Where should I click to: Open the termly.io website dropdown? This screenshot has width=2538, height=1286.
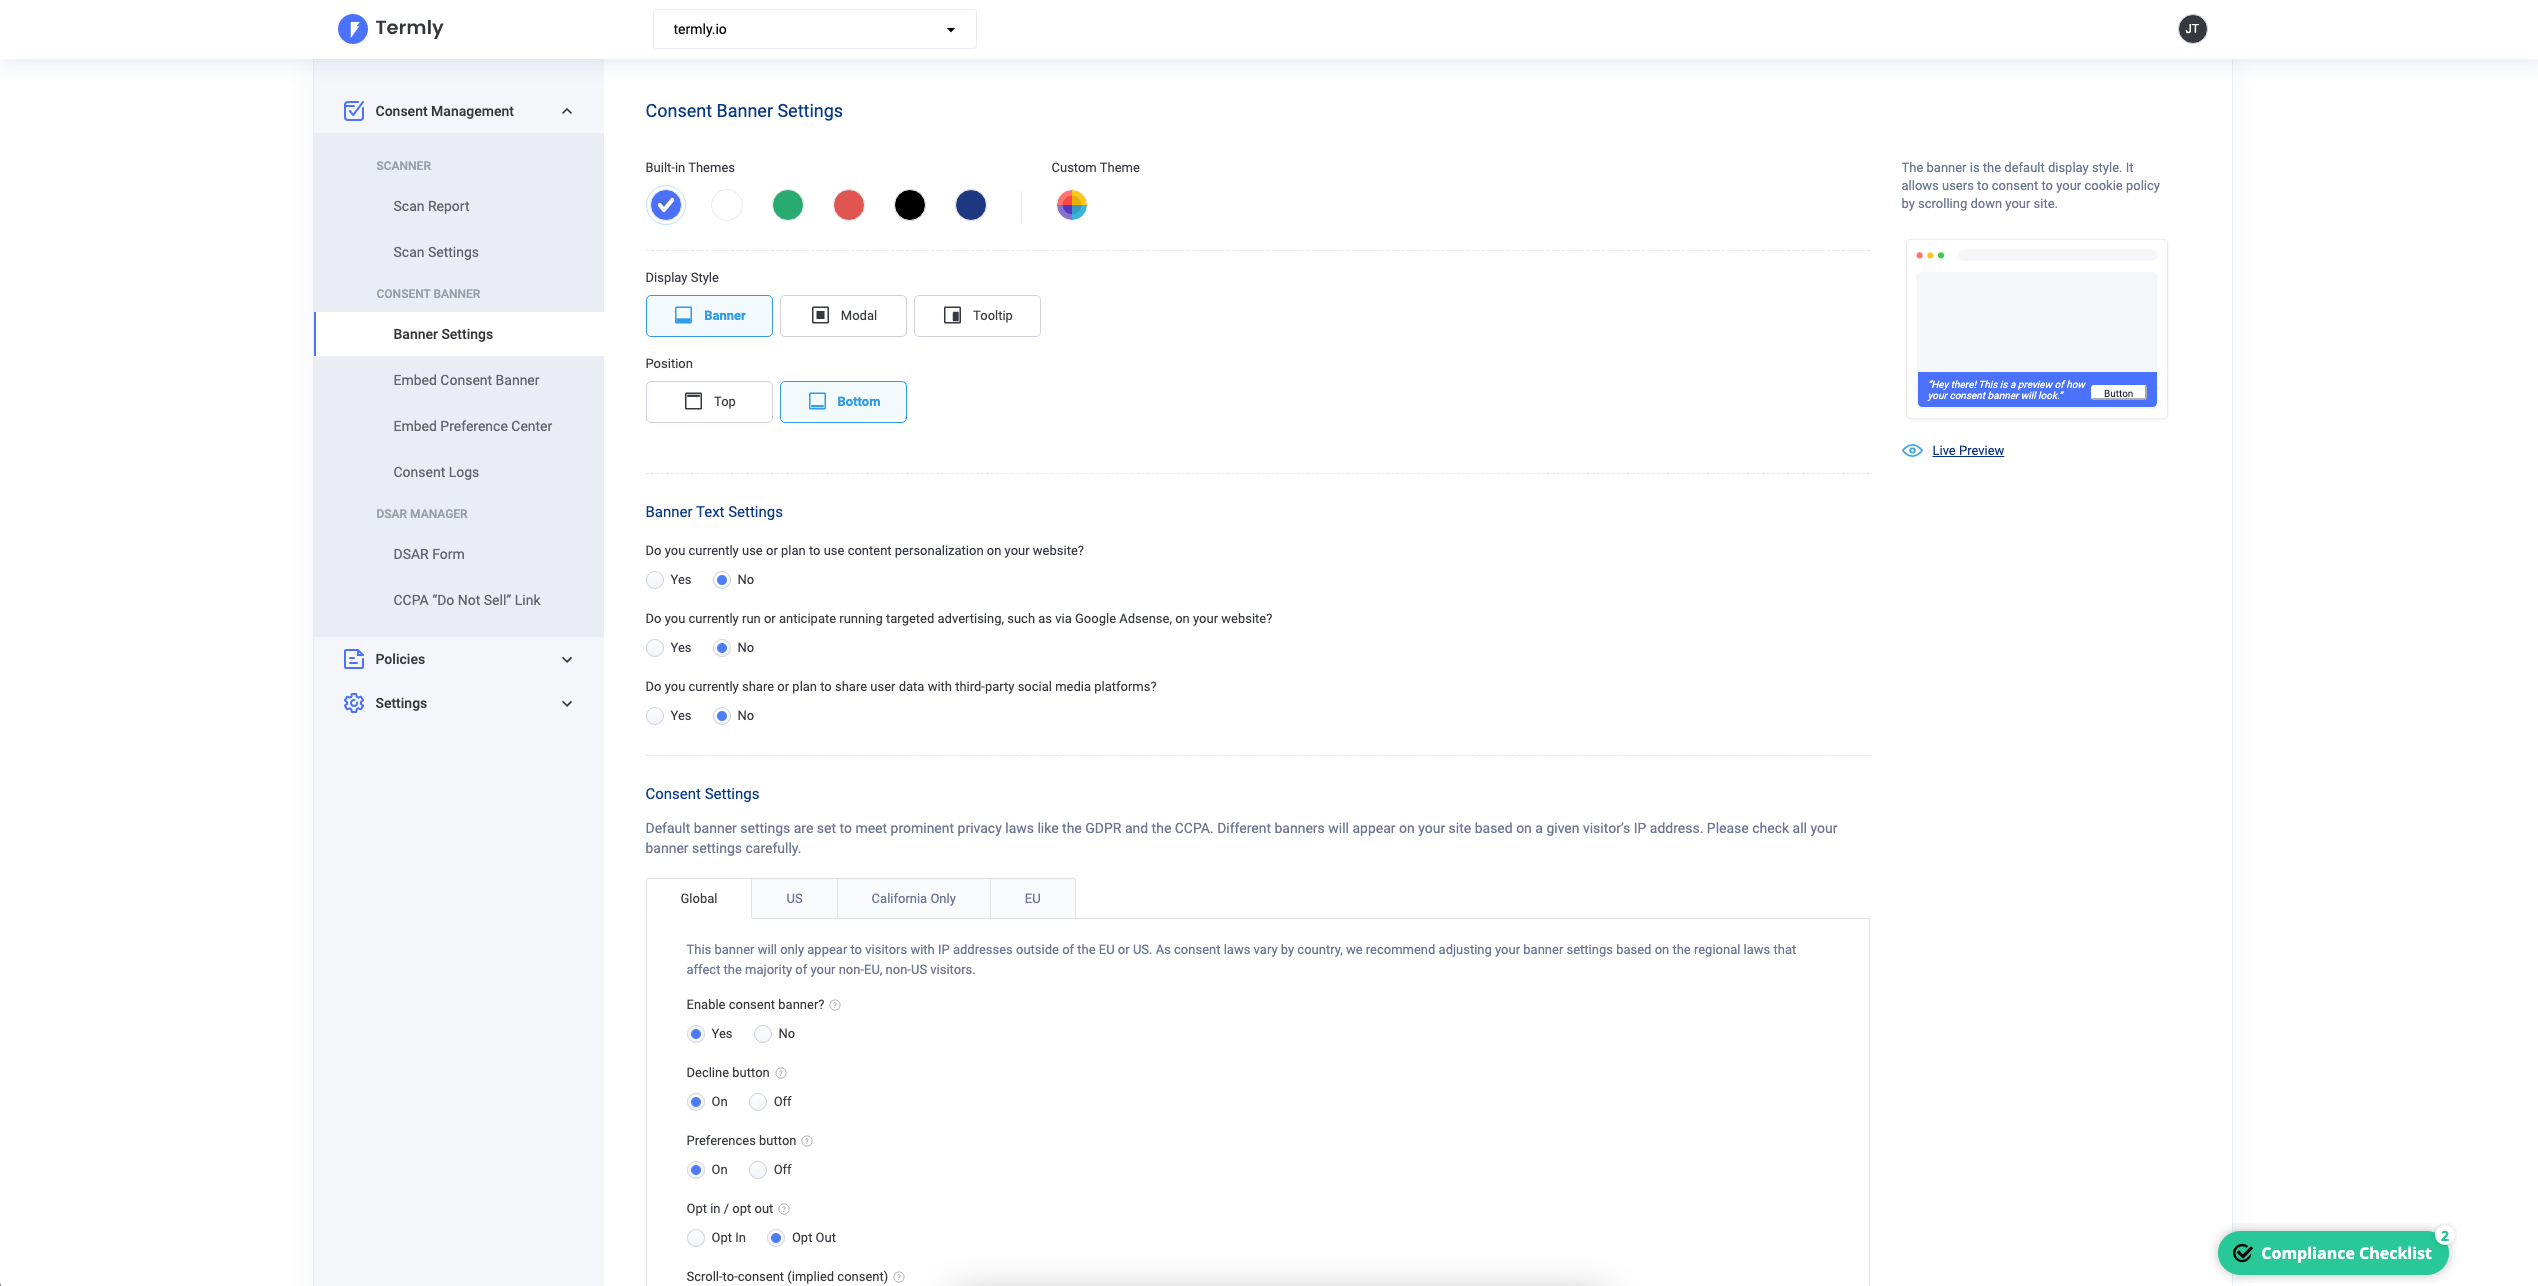click(x=814, y=29)
